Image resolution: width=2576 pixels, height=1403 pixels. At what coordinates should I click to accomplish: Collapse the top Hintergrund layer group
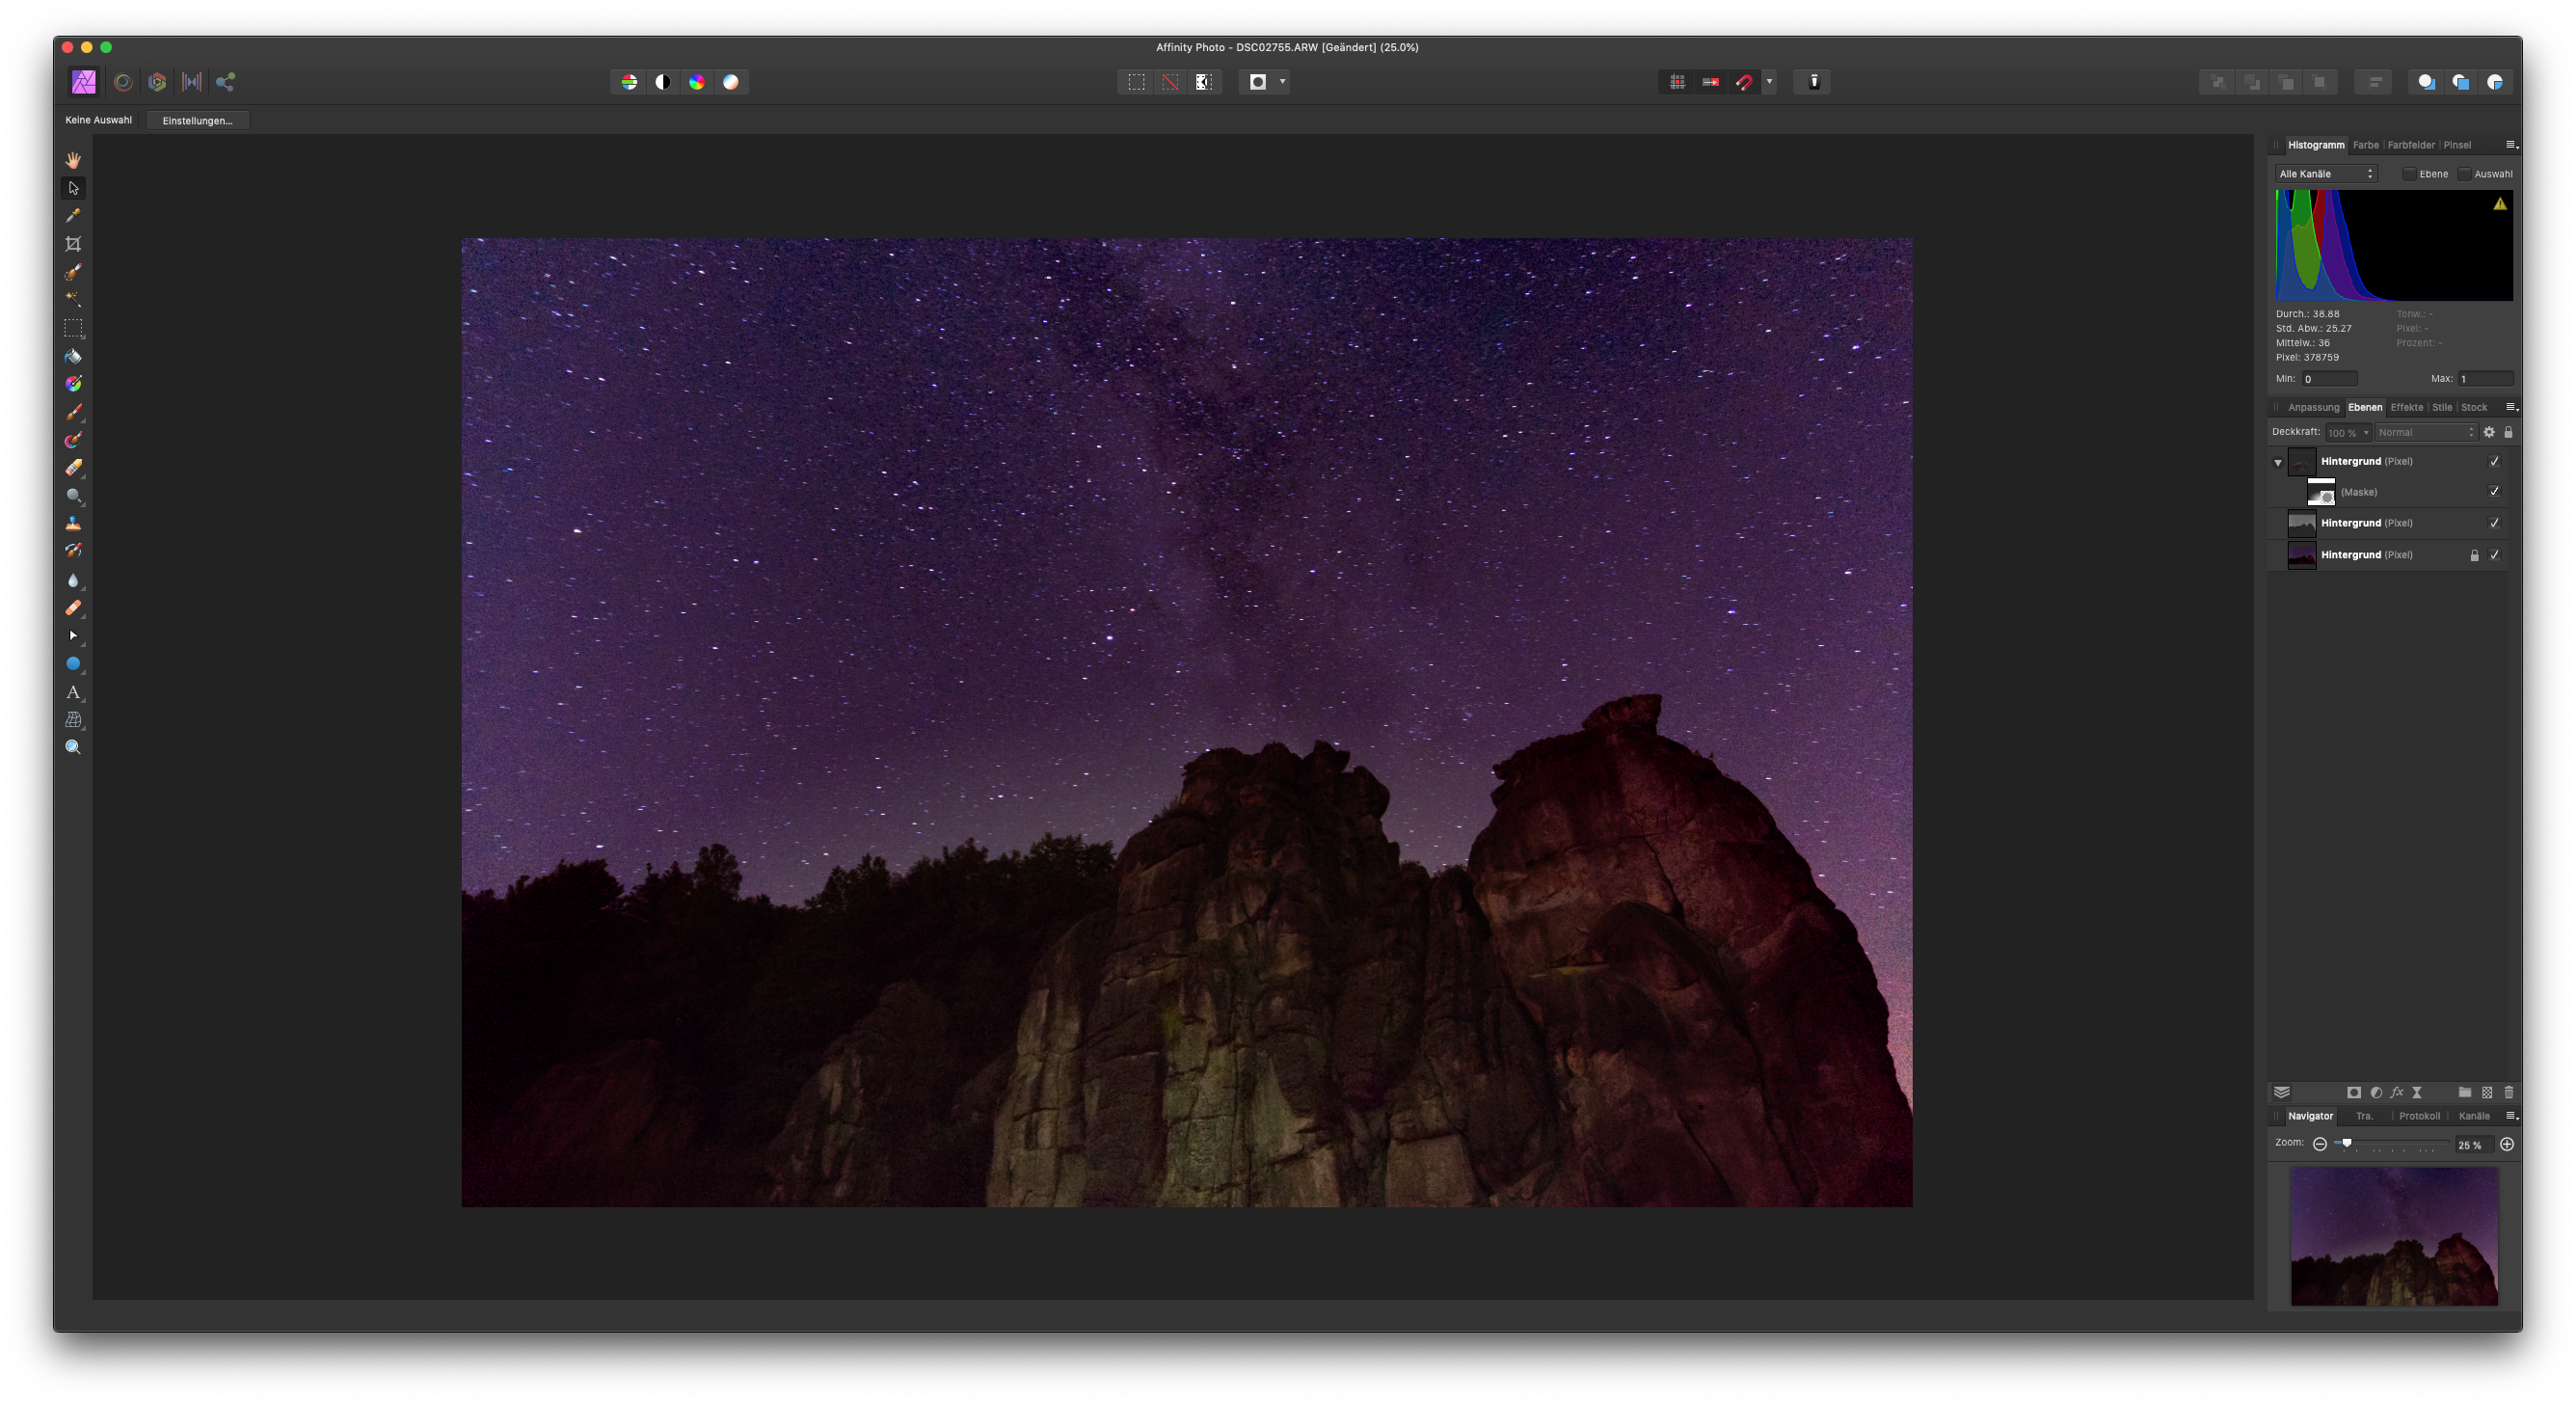pyautogui.click(x=2278, y=462)
